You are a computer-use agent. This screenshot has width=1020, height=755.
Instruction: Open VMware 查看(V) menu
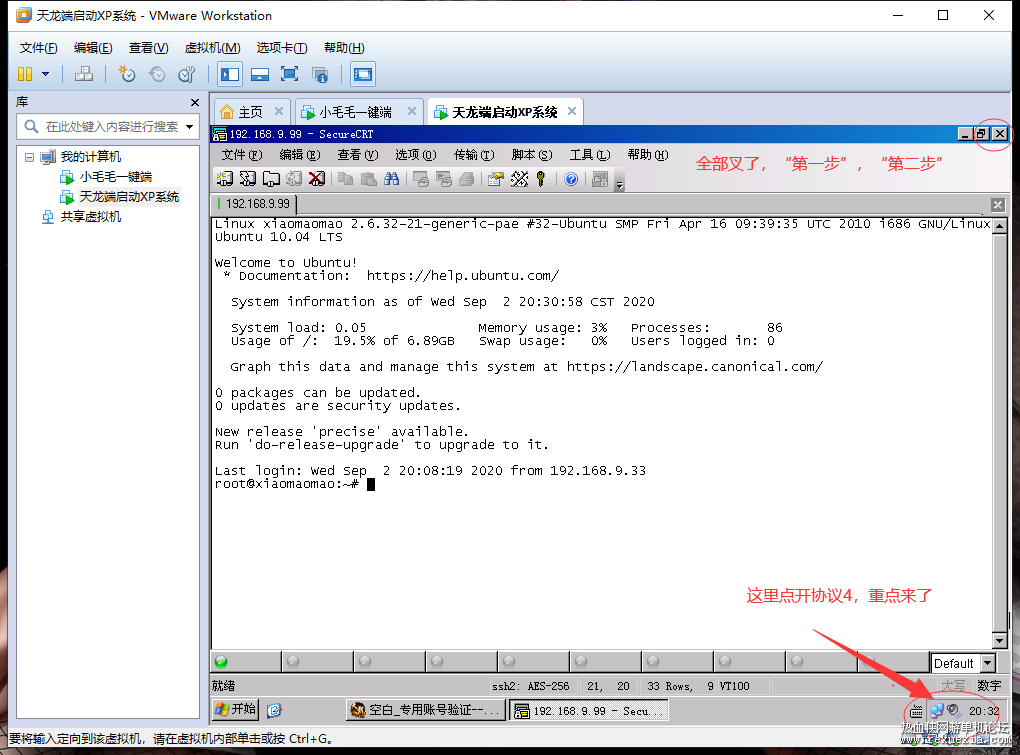click(148, 47)
